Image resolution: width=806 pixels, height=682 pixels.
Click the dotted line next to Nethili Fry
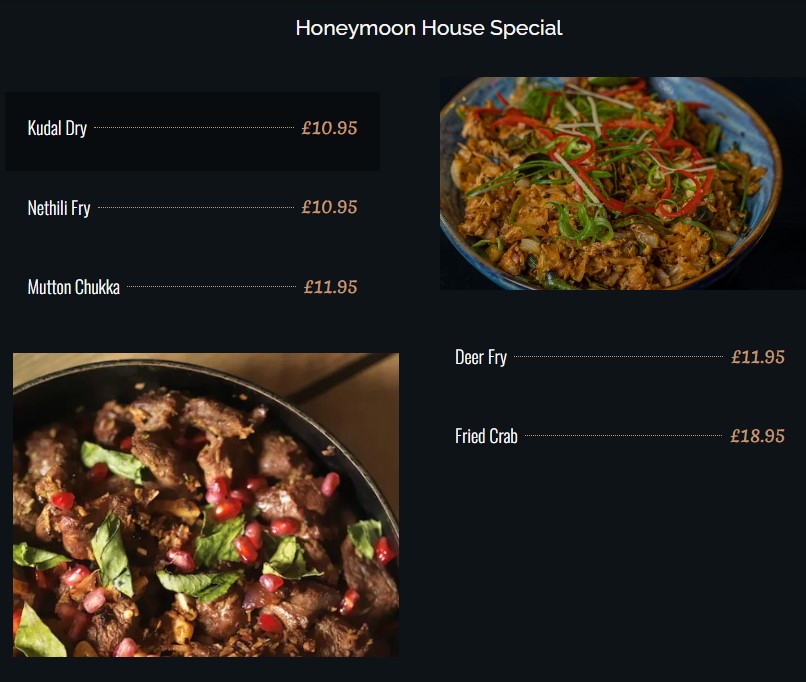pos(196,207)
